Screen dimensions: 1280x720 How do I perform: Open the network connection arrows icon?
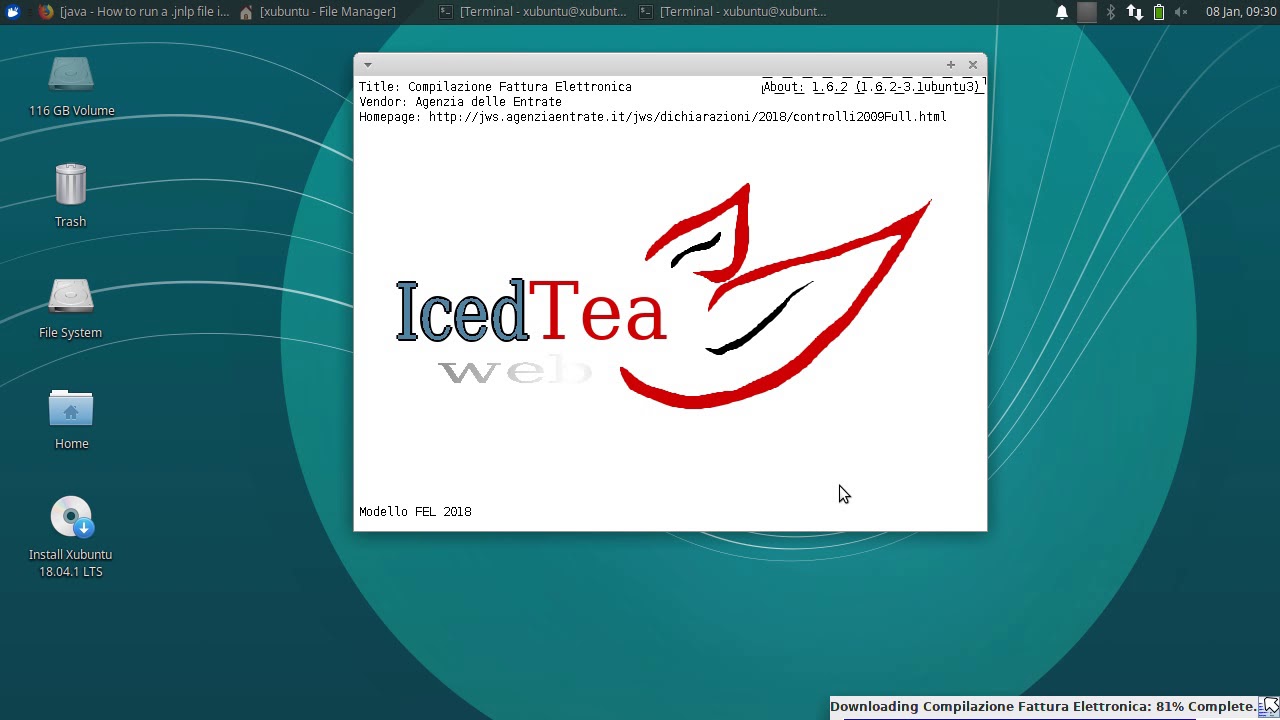pos(1134,12)
